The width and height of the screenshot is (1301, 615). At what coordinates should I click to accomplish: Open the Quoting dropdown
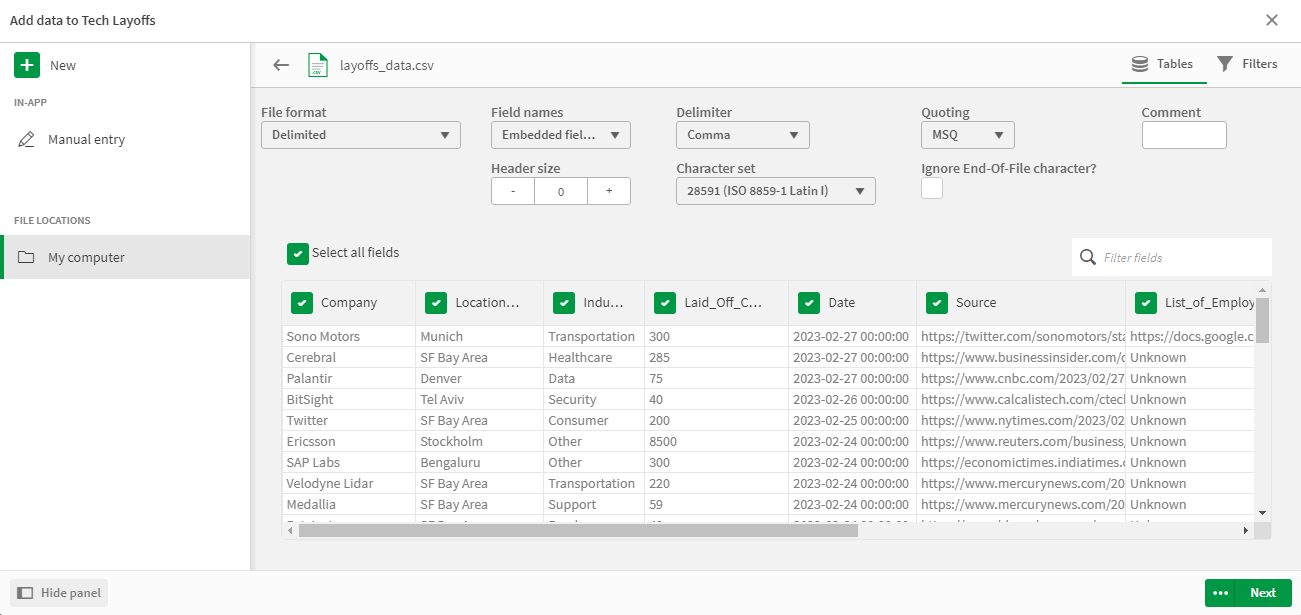[967, 134]
